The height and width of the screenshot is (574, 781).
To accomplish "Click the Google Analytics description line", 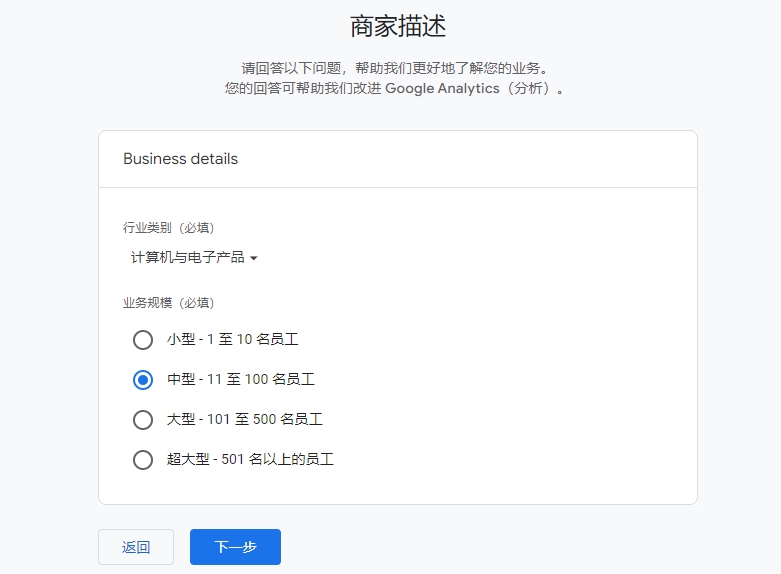I will (394, 89).
